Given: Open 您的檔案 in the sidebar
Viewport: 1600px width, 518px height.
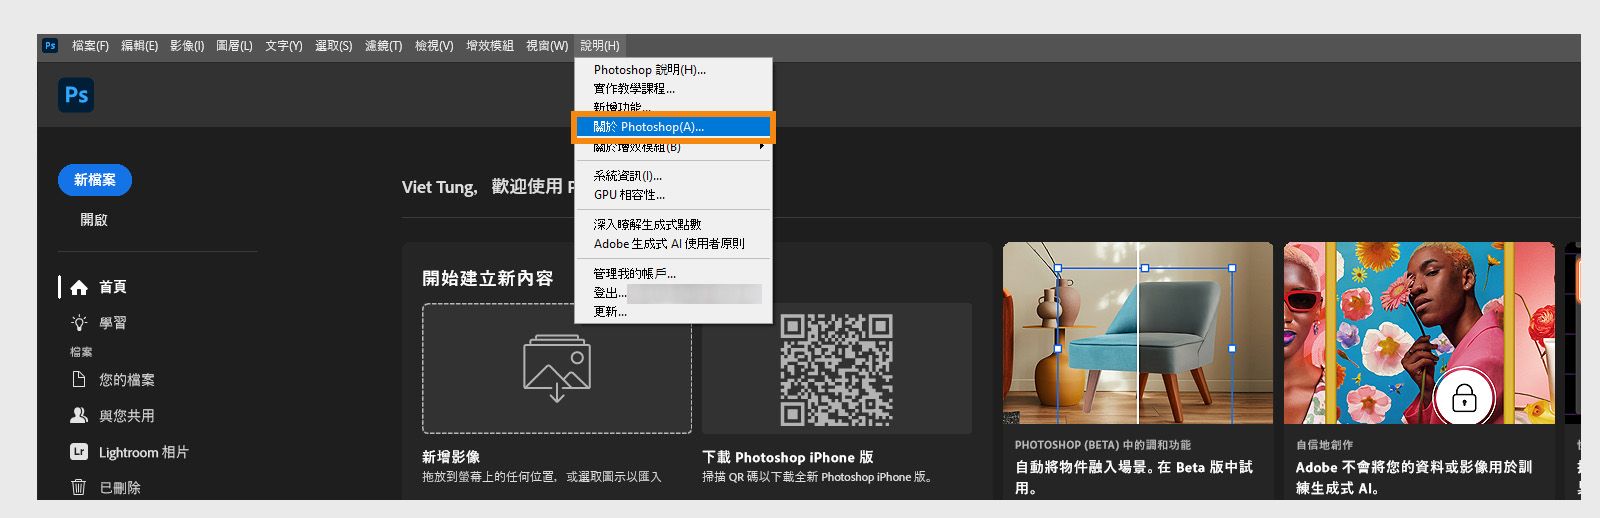Looking at the screenshot, I should [126, 380].
